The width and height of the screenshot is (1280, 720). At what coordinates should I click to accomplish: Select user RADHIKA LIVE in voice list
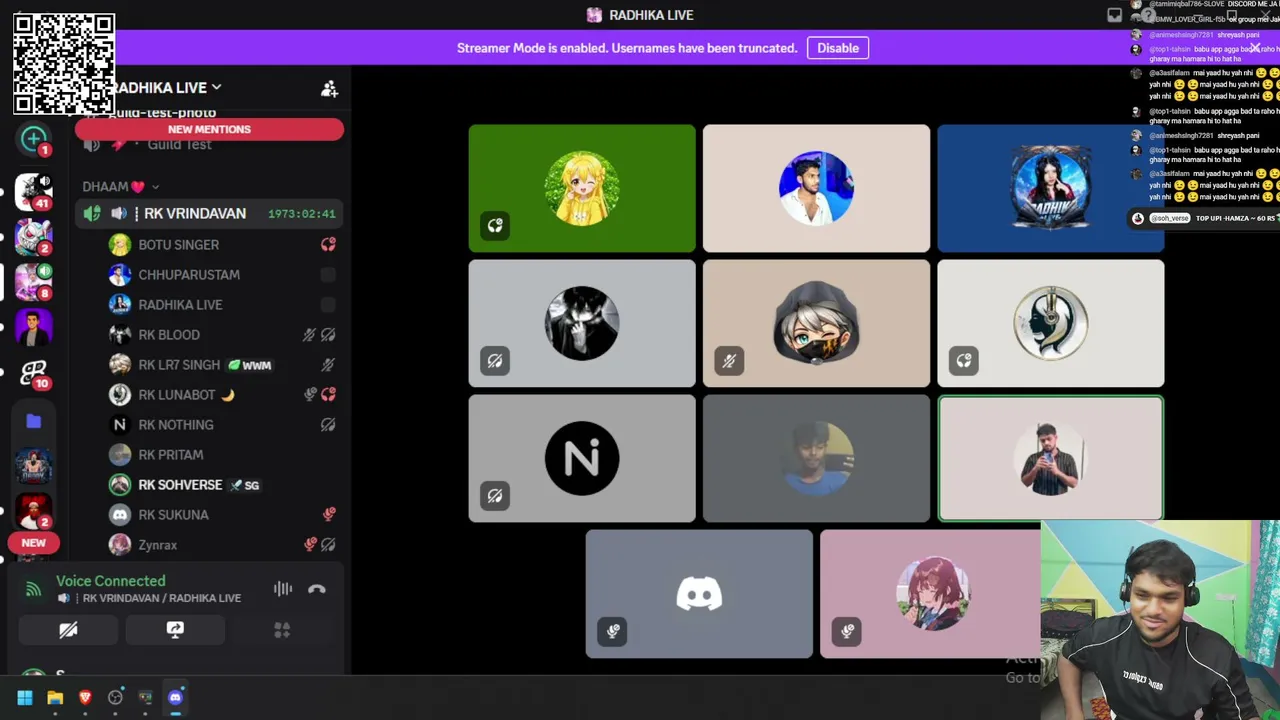[x=221, y=305]
